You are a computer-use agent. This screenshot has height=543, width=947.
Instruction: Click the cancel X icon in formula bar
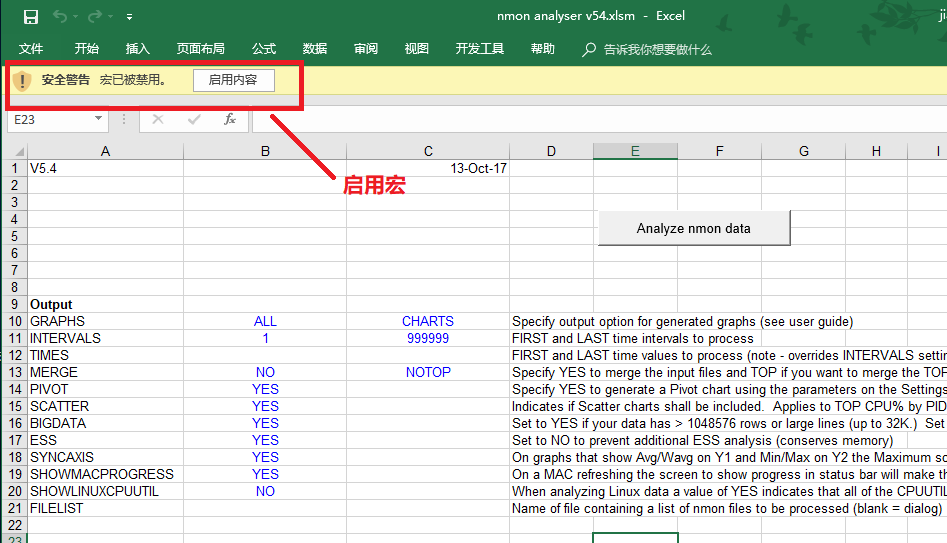pos(158,119)
